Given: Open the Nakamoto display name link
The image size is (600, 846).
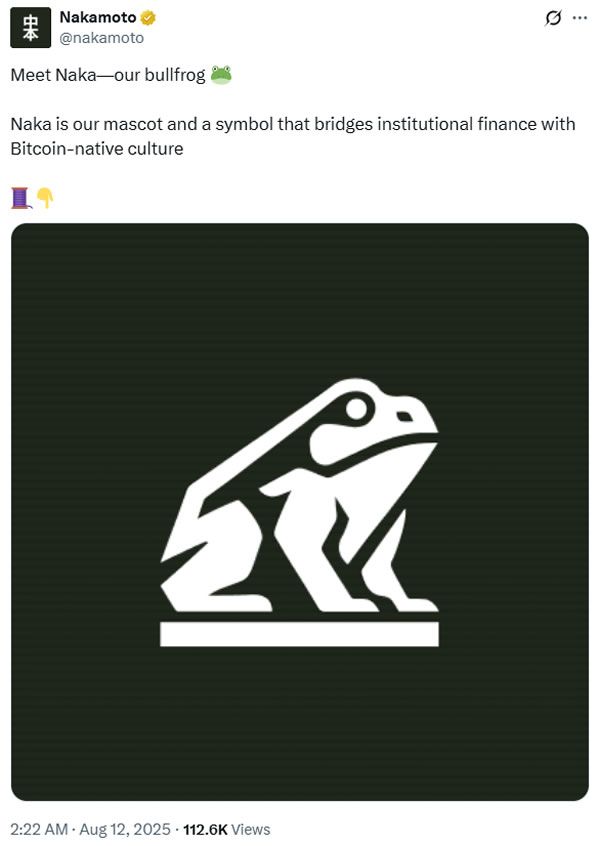Looking at the screenshot, I should pyautogui.click(x=98, y=18).
